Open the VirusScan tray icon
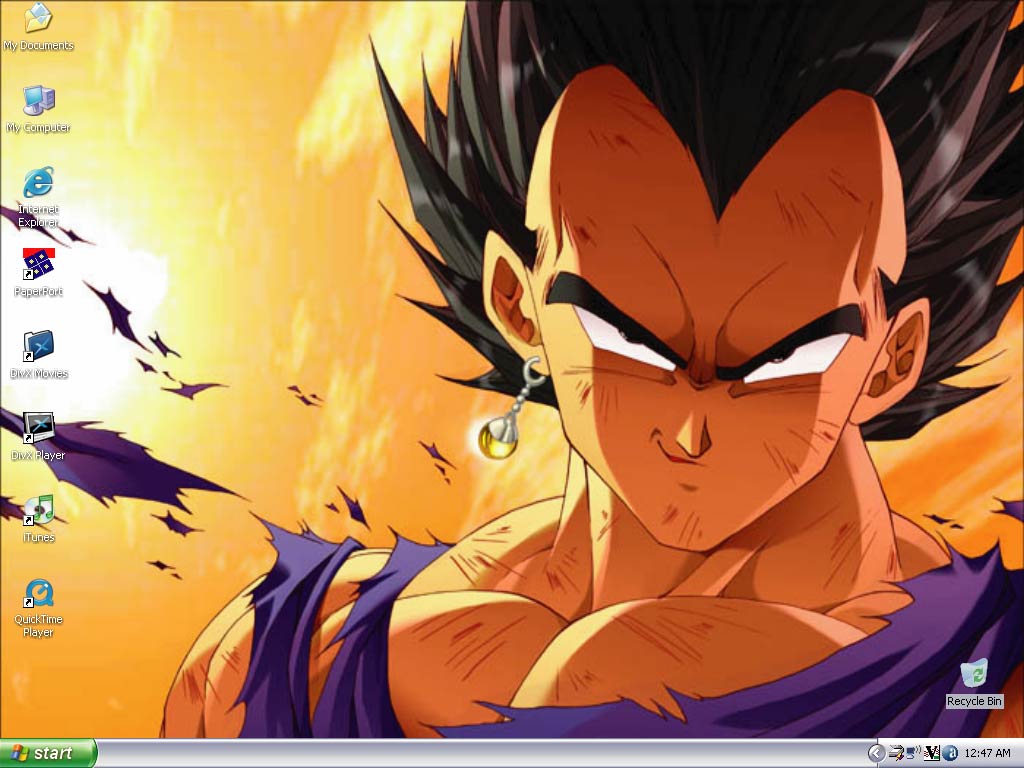1024x768 pixels. pos(931,753)
